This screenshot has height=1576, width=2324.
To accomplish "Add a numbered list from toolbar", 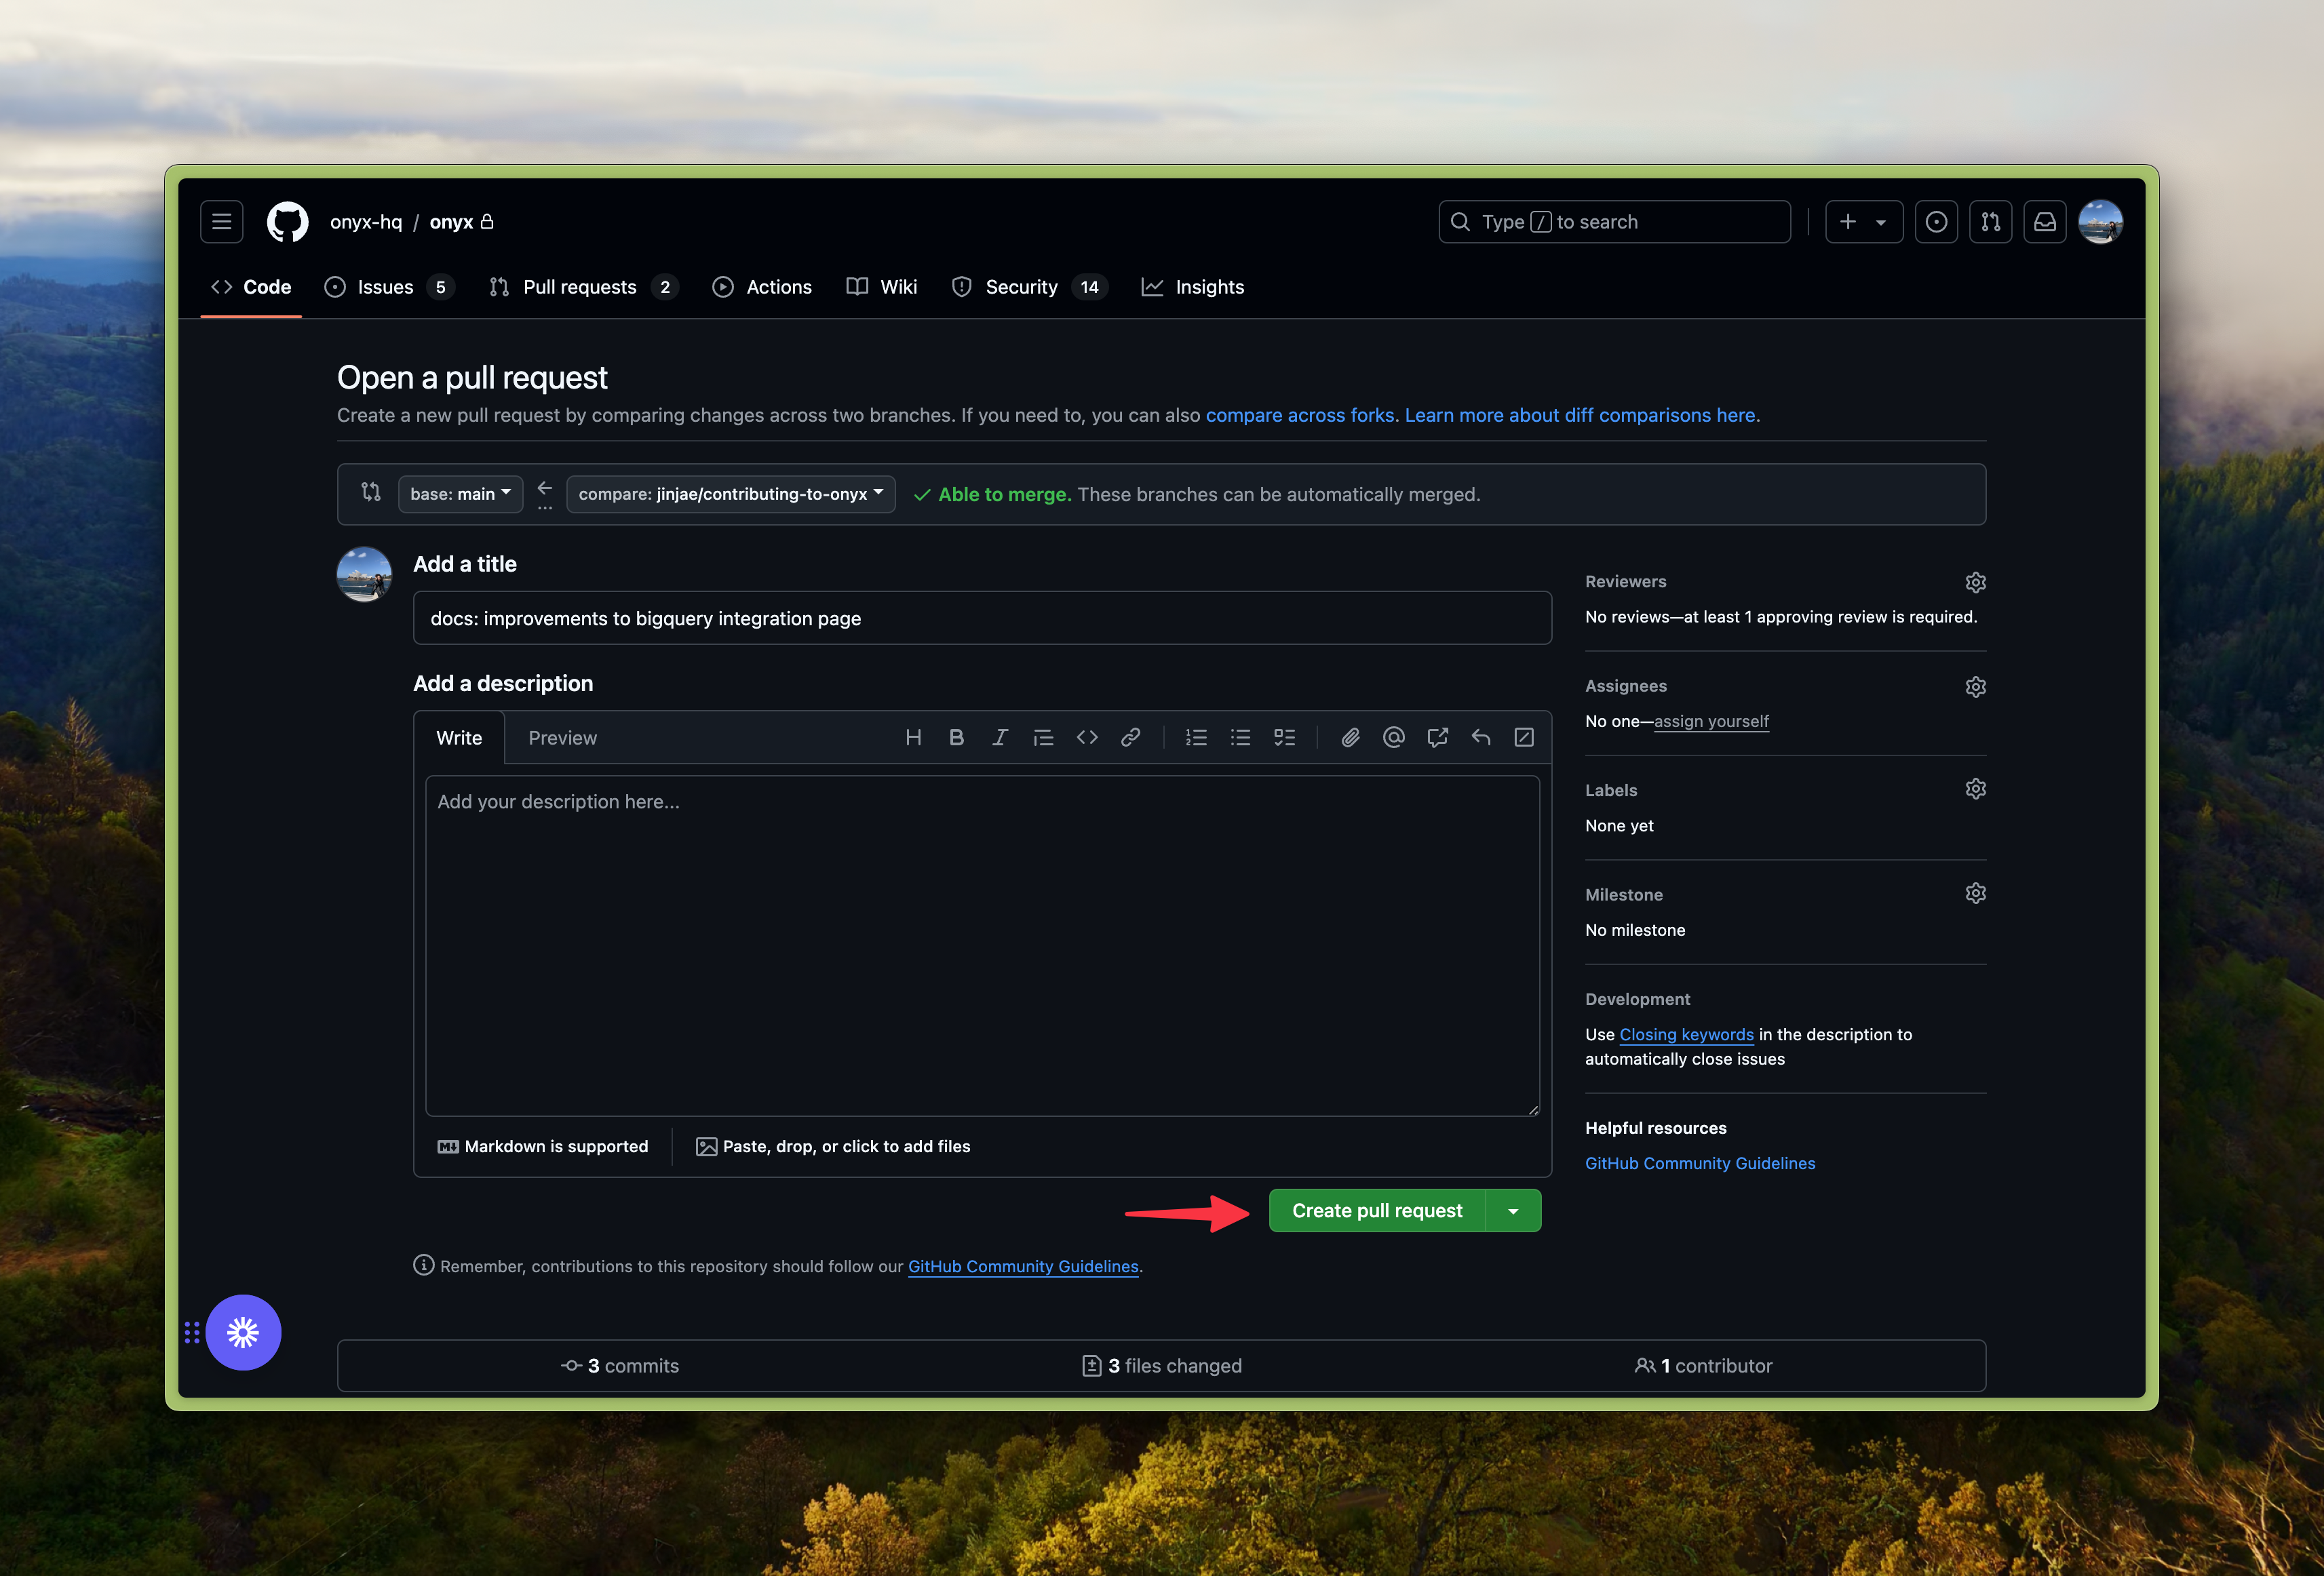I will click(x=1196, y=737).
